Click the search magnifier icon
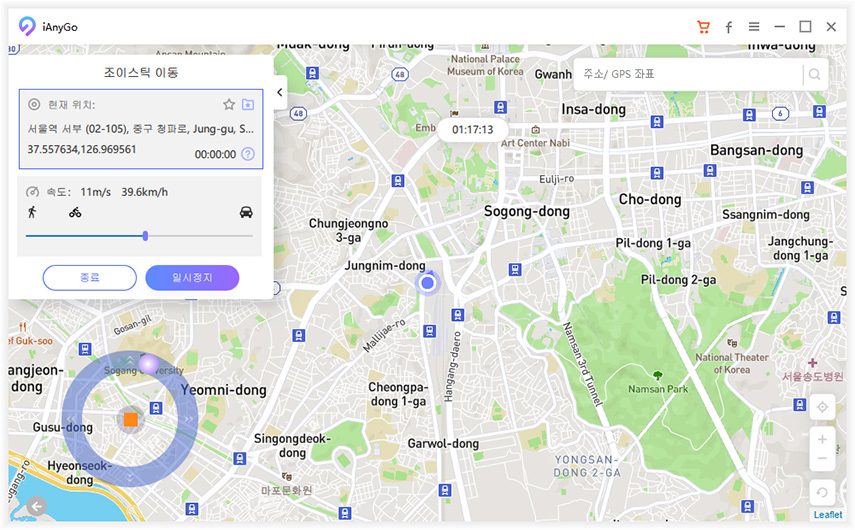The width and height of the screenshot is (855, 530). 816,74
